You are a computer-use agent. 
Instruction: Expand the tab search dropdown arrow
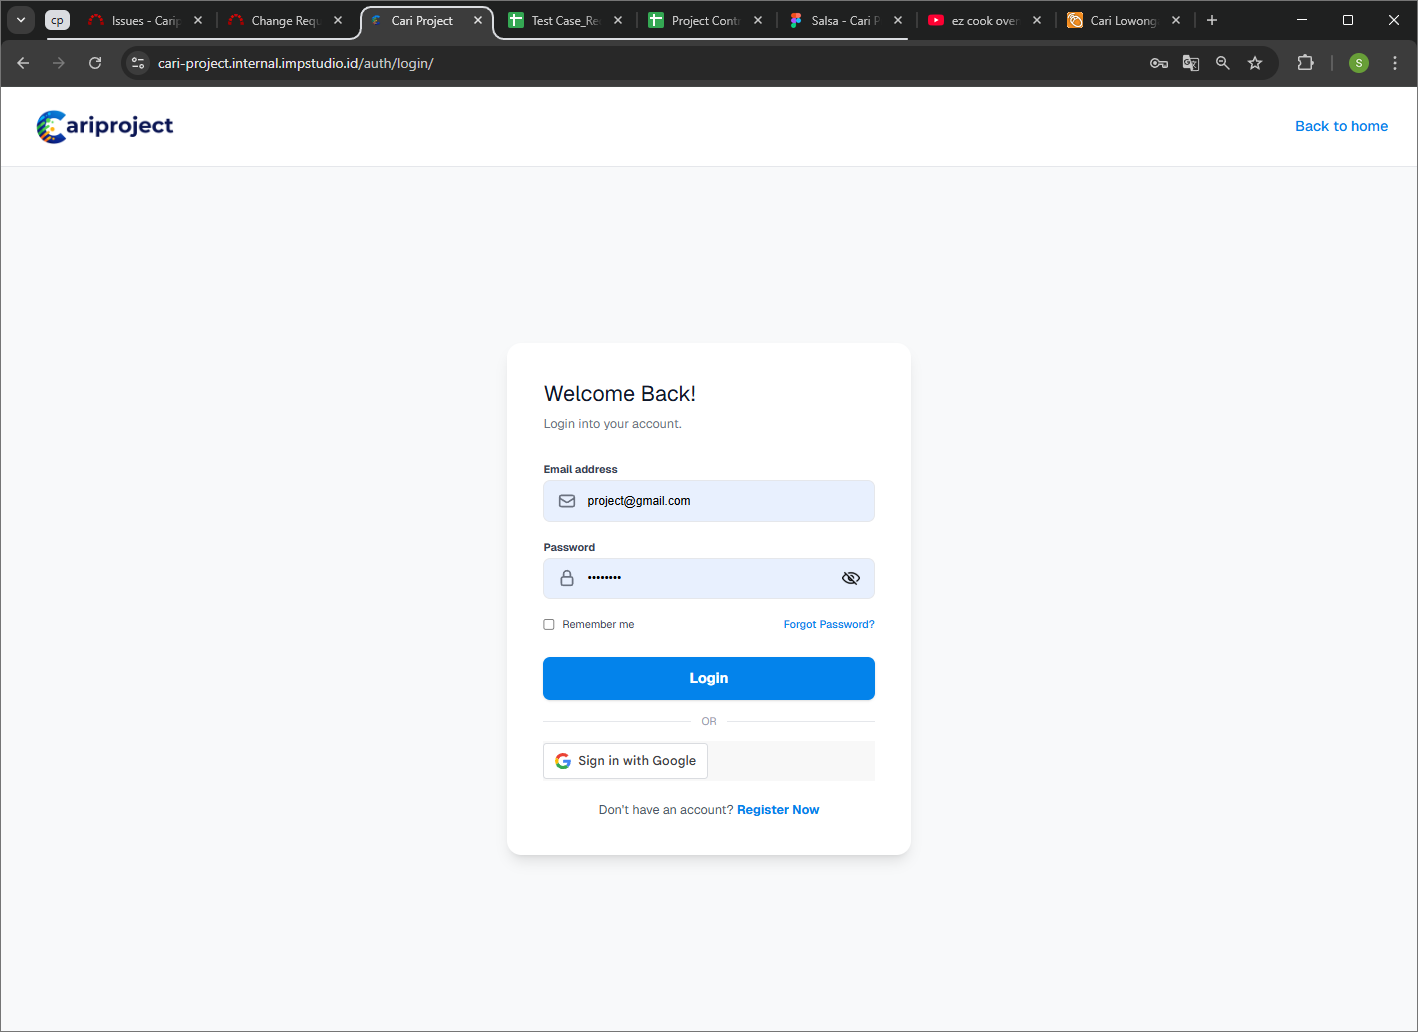[x=21, y=20]
